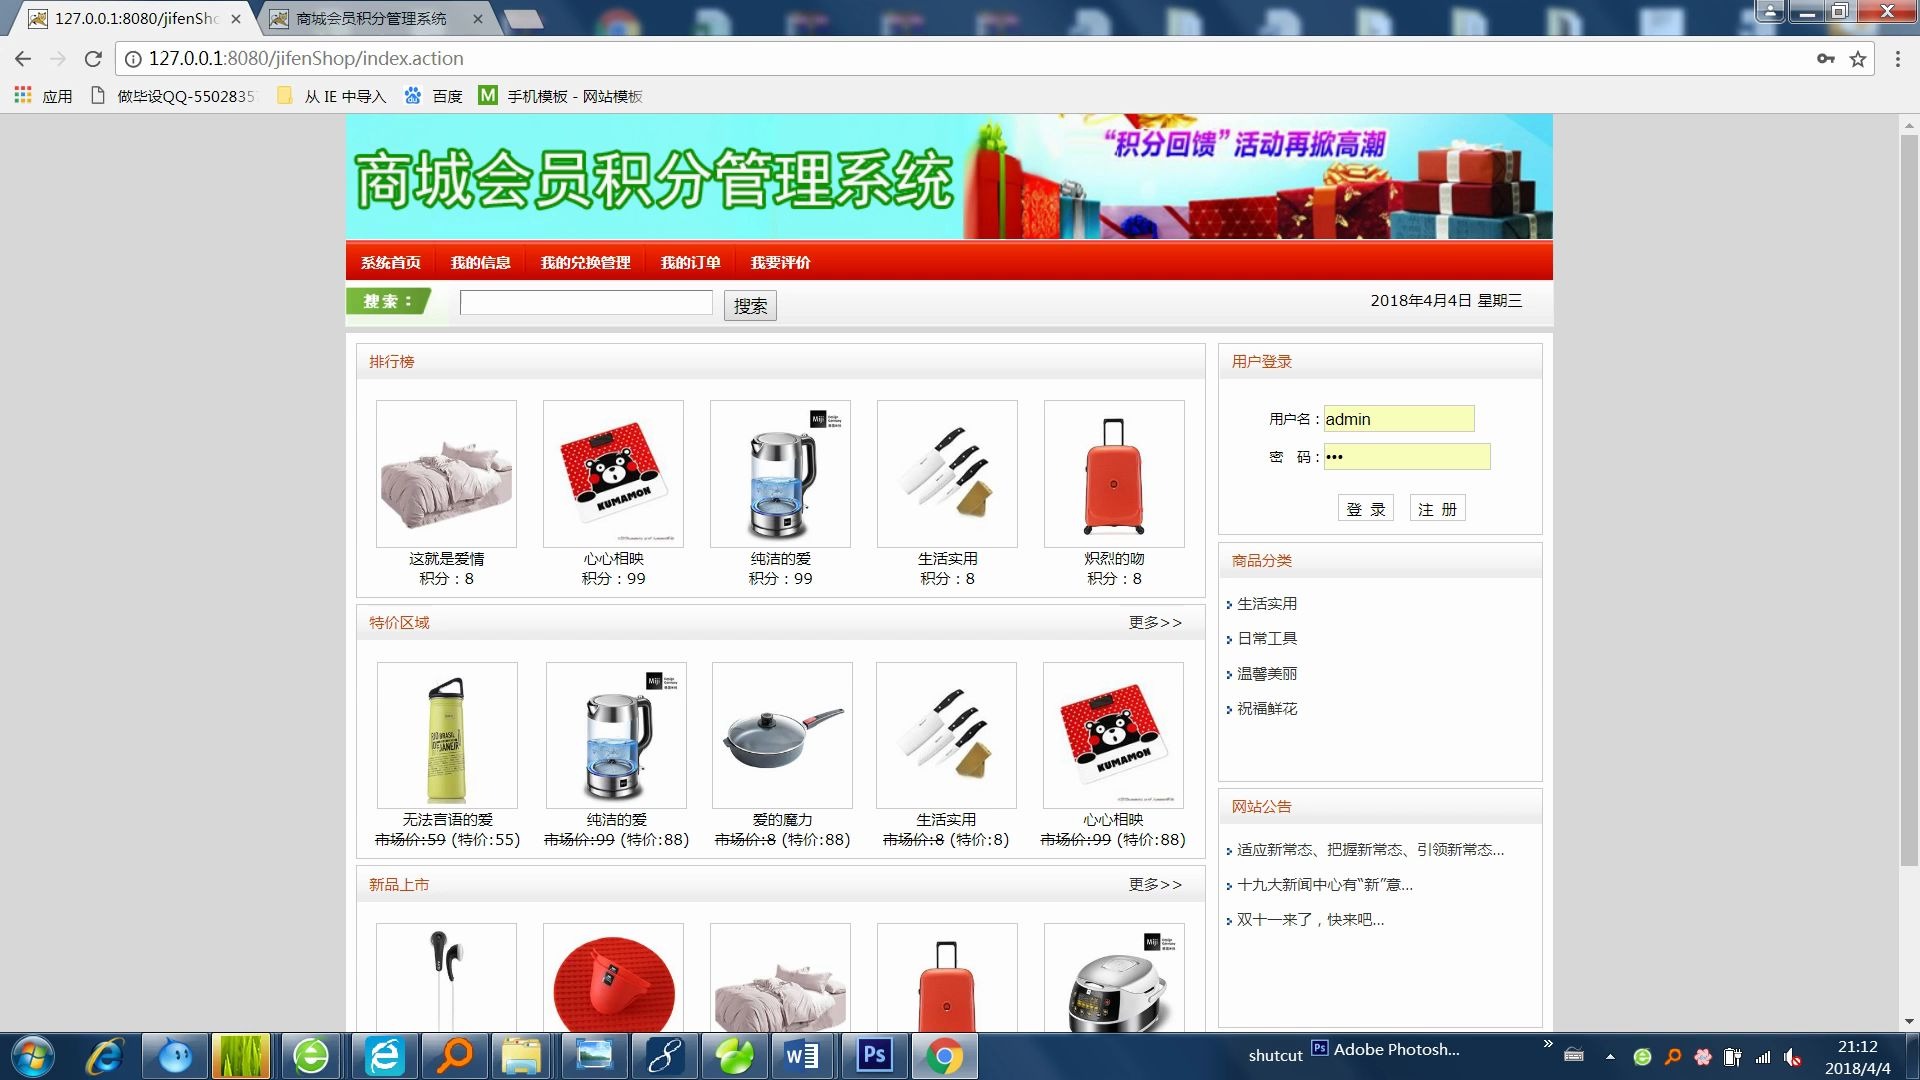Open 系统首页 navigation item
The height and width of the screenshot is (1080, 1920).
click(391, 262)
